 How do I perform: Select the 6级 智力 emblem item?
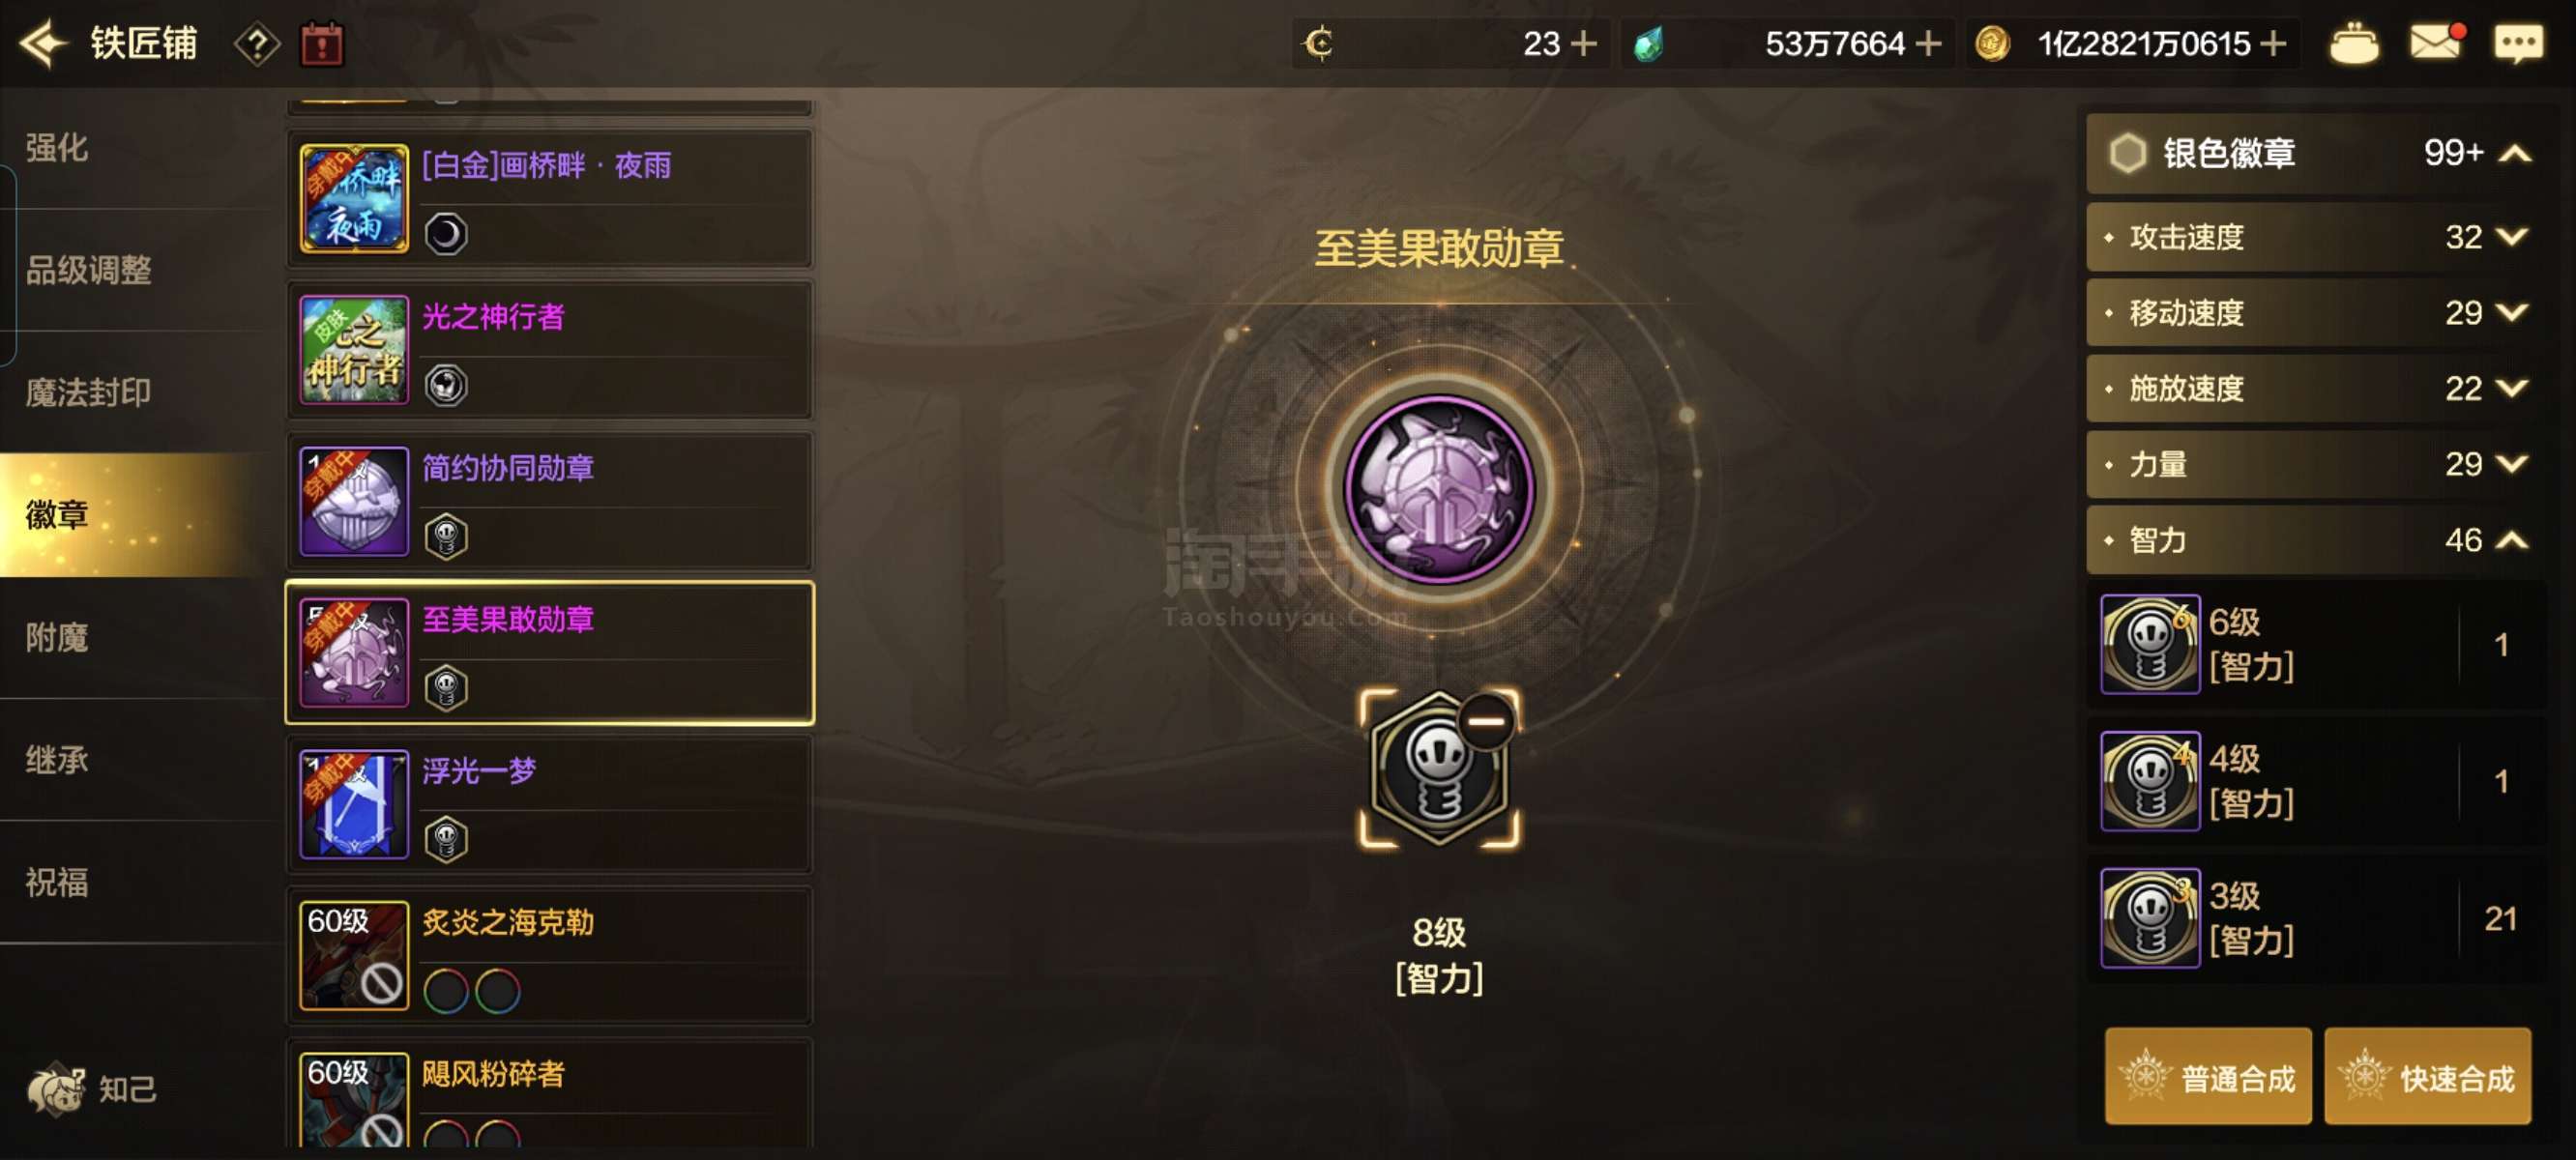(2316, 644)
